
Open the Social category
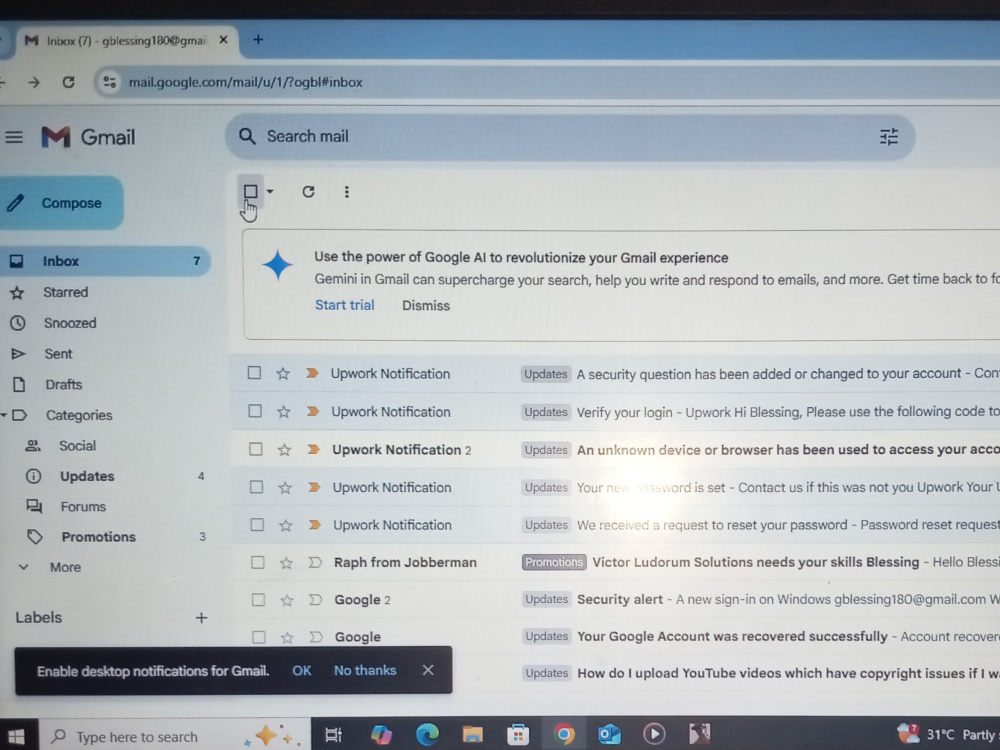point(77,446)
